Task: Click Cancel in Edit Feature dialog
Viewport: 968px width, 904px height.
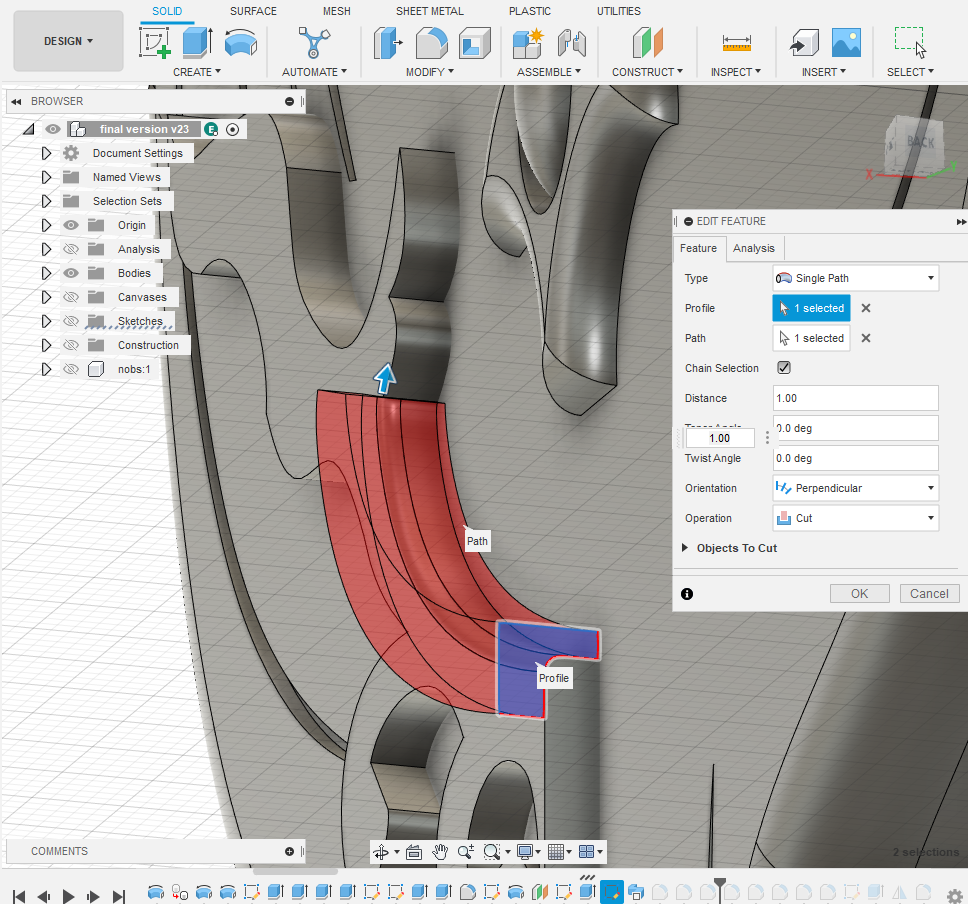Action: (x=929, y=593)
